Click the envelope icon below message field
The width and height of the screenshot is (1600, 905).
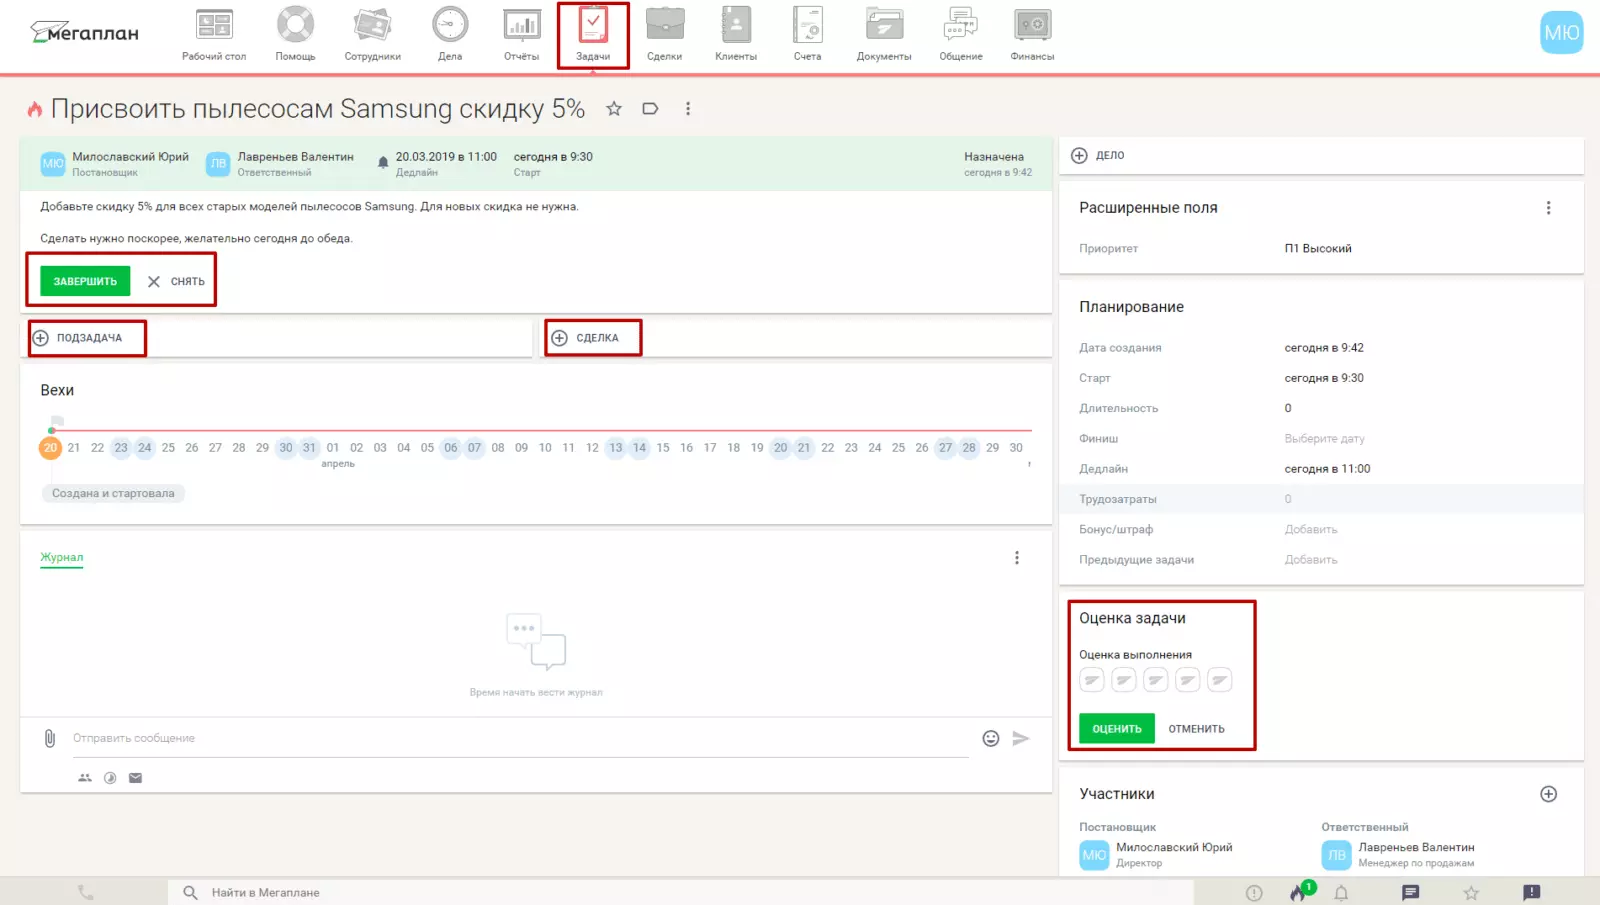[136, 778]
